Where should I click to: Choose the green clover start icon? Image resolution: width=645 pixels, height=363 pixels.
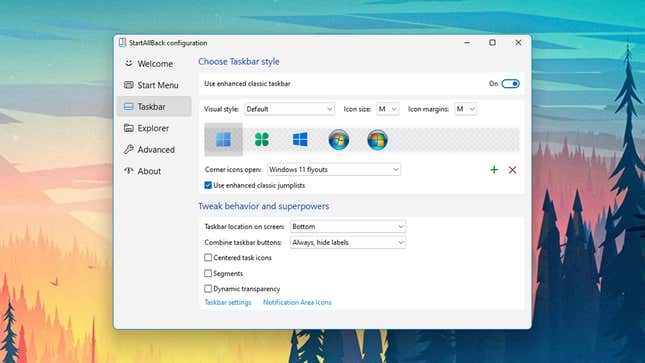point(262,140)
